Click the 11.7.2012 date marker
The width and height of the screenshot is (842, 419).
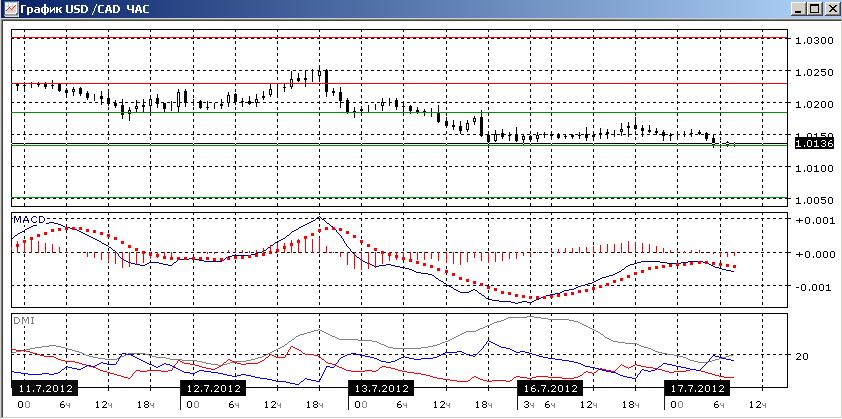click(45, 388)
